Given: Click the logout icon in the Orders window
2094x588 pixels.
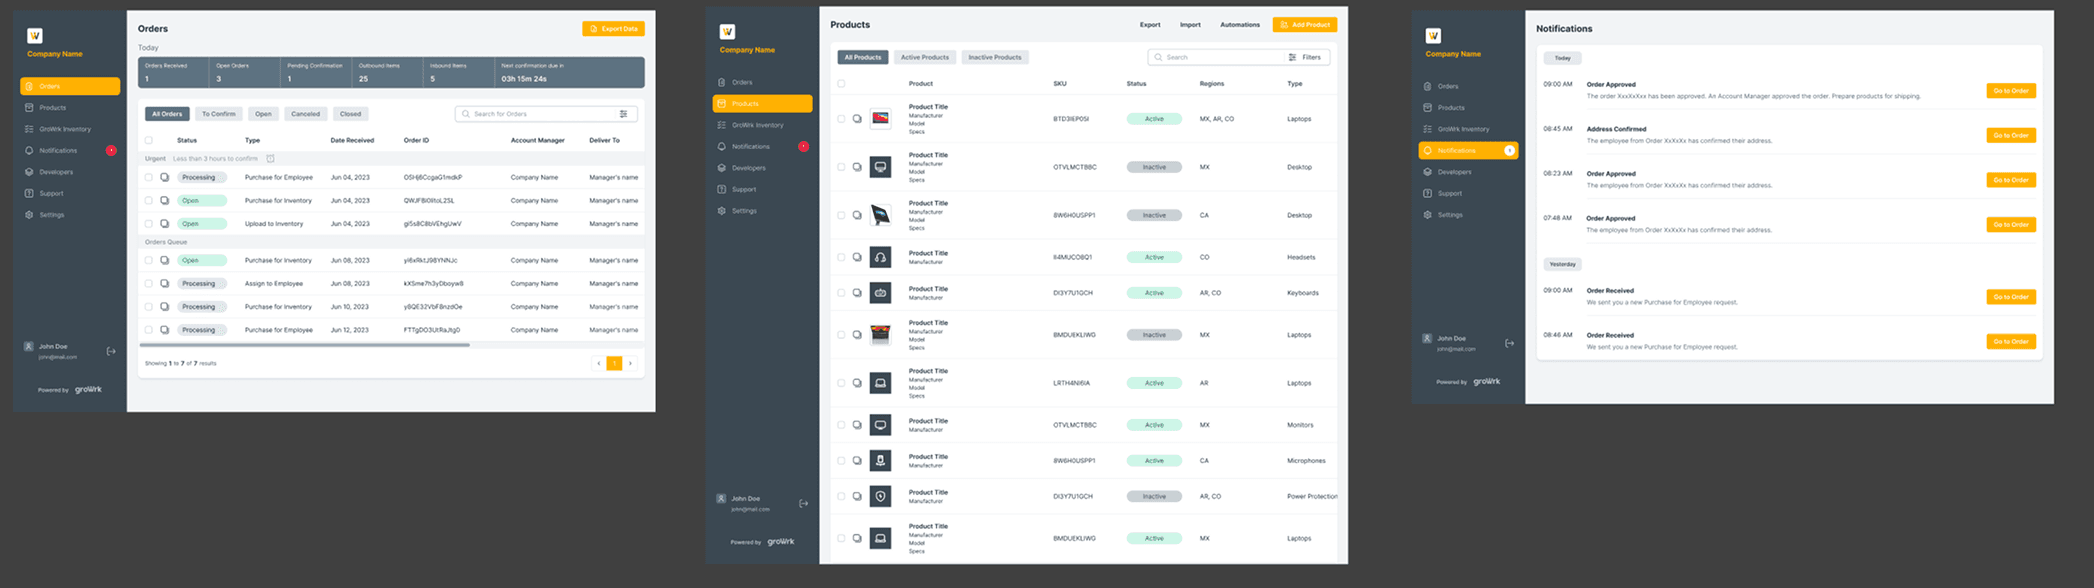Looking at the screenshot, I should tap(111, 351).
